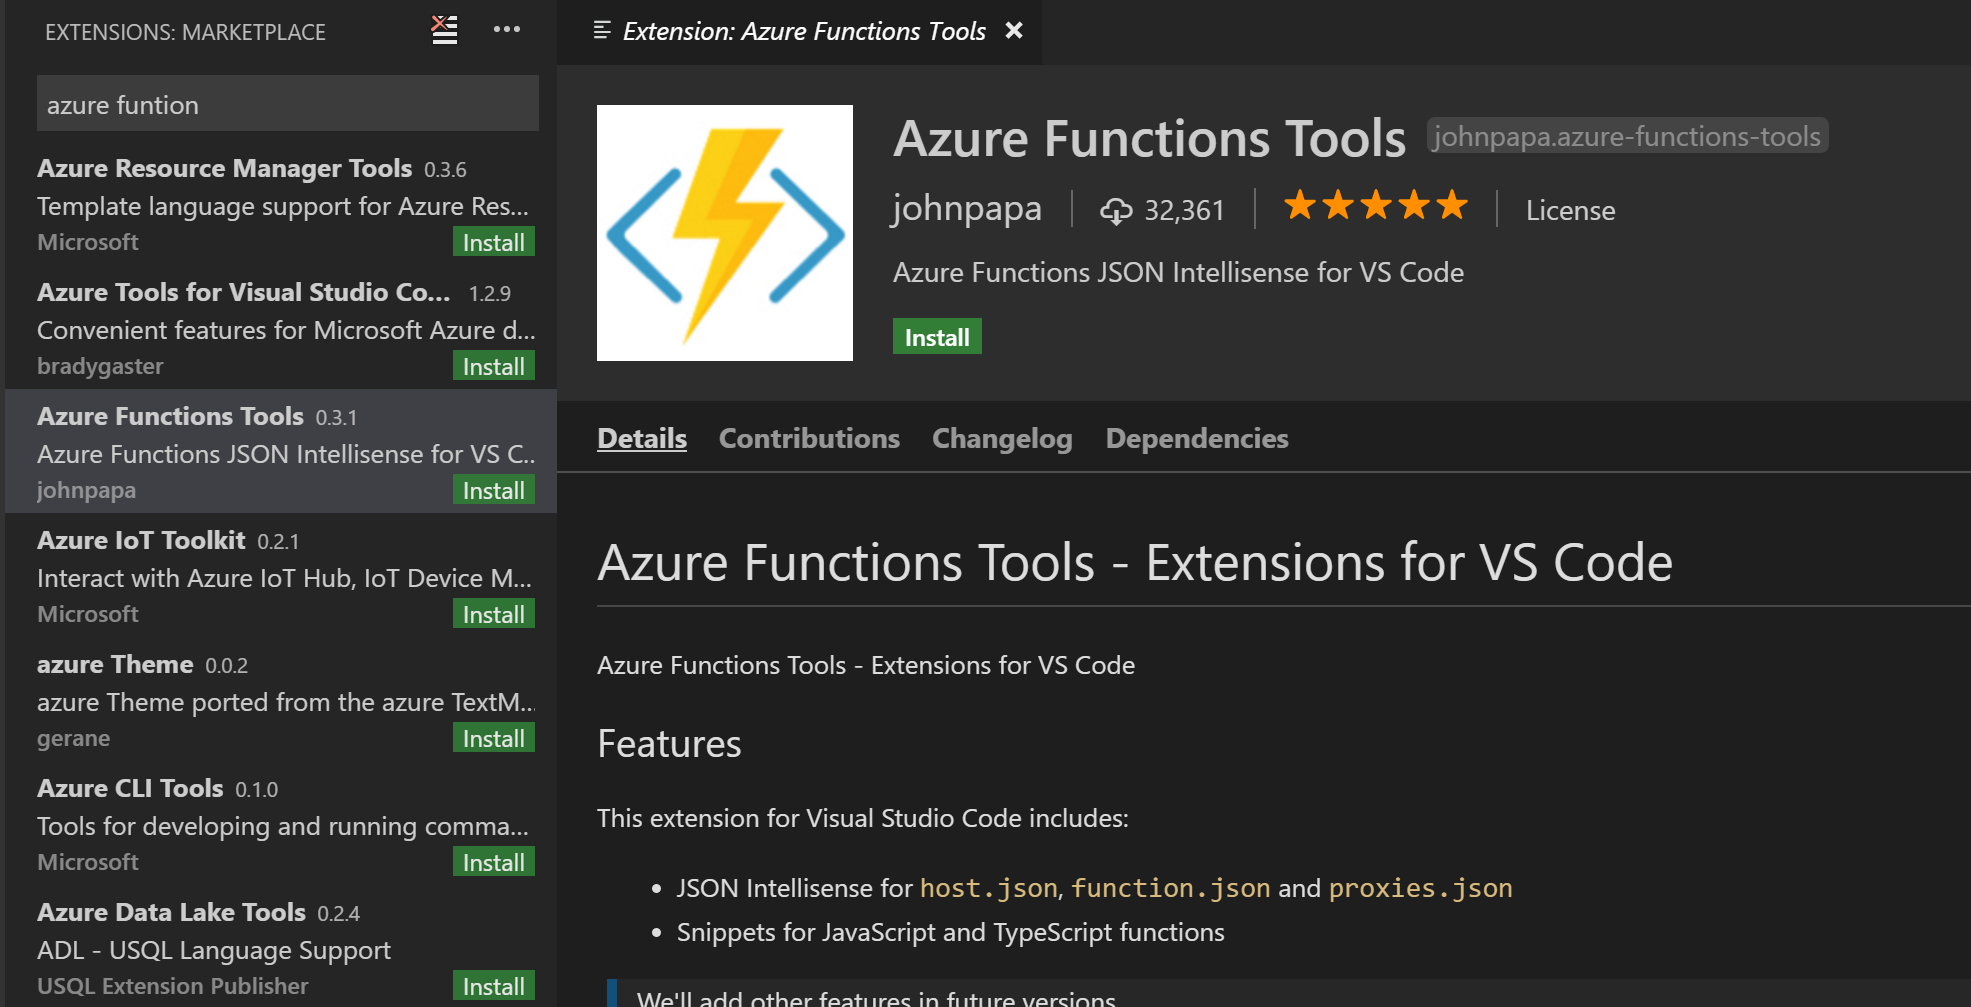
Task: Close the Azure Functions Tools extension tab
Action: [x=1014, y=31]
